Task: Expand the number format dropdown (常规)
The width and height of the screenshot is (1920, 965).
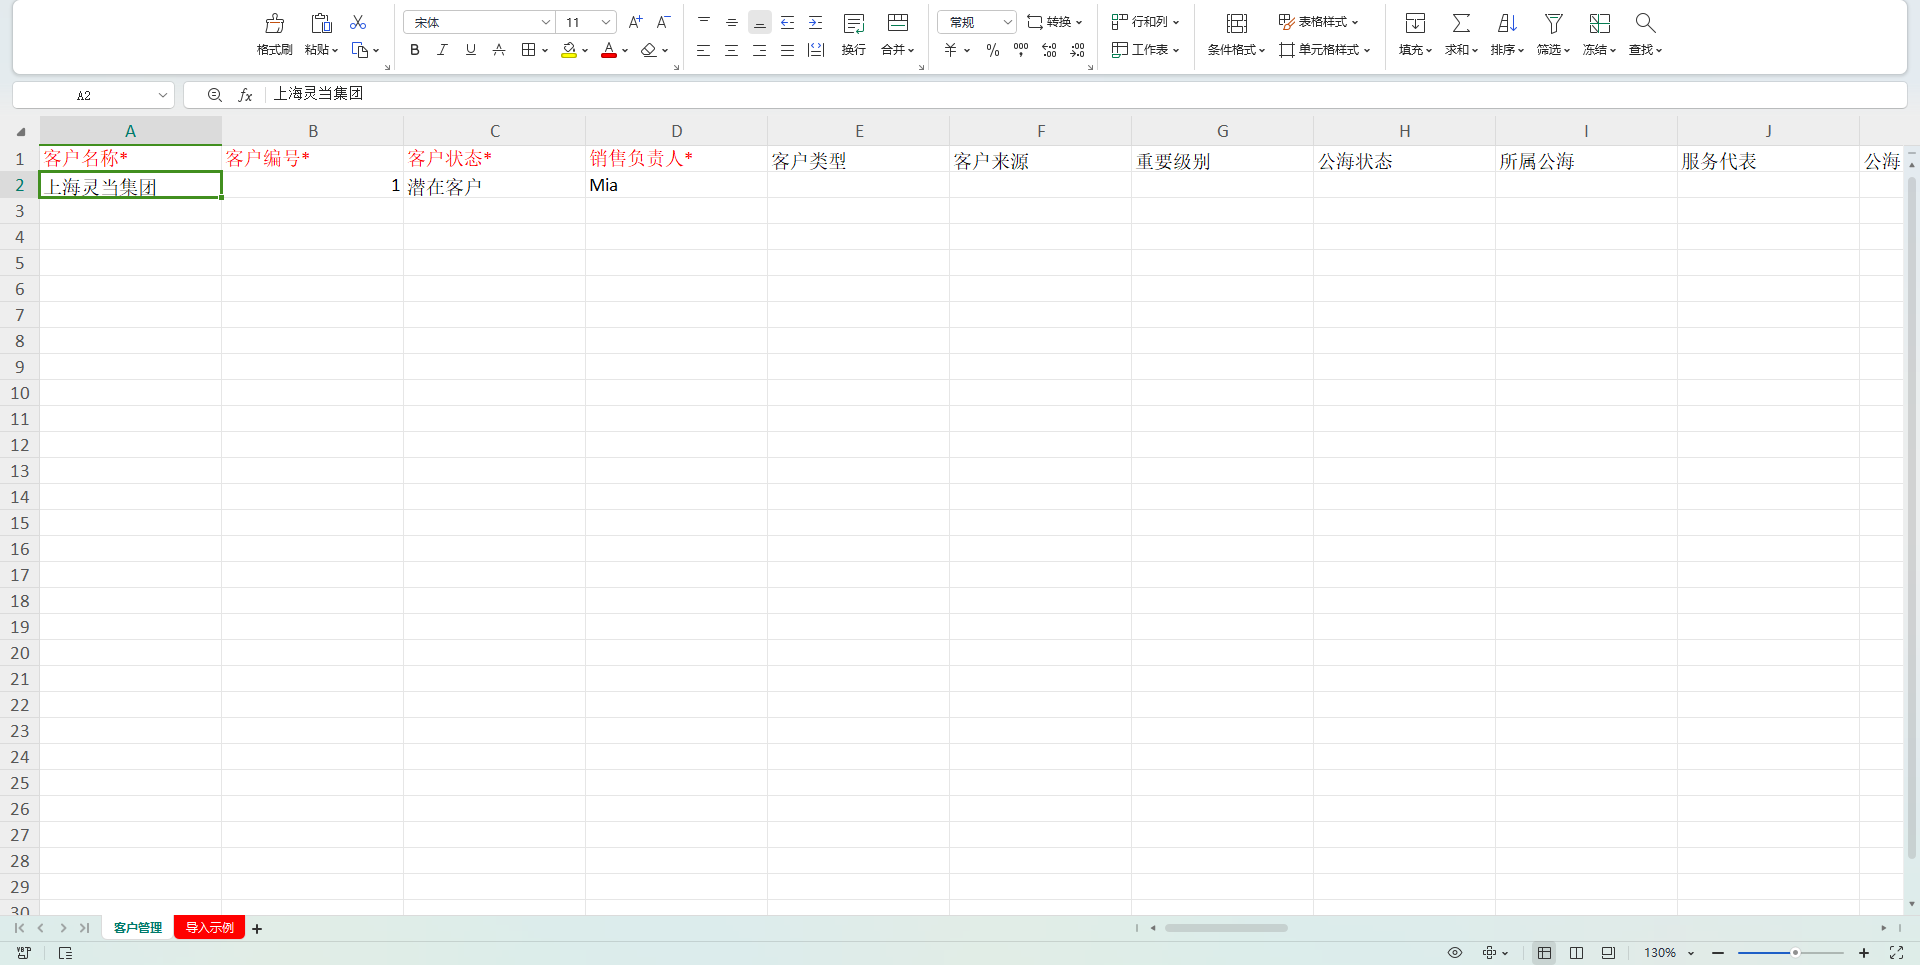Action: coord(1007,22)
